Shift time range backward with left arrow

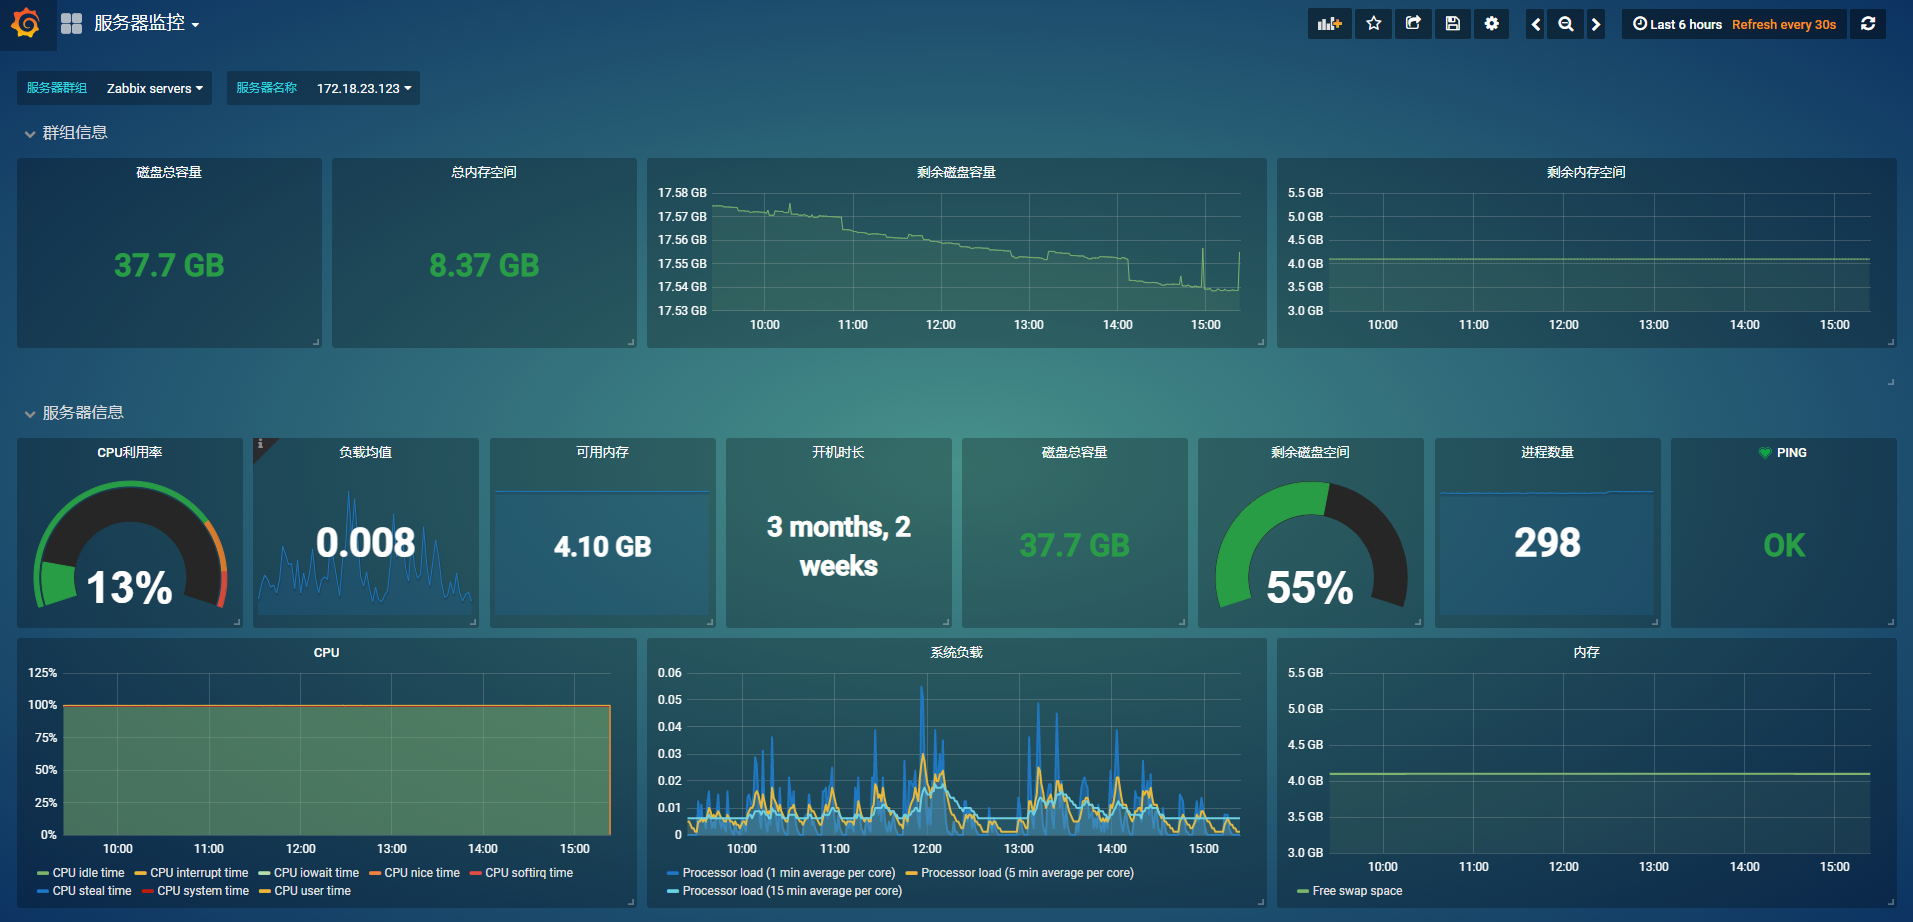(x=1535, y=23)
